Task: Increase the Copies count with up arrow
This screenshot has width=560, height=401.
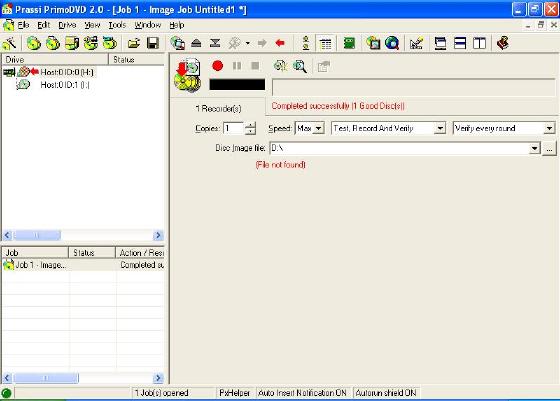Action: (251, 125)
